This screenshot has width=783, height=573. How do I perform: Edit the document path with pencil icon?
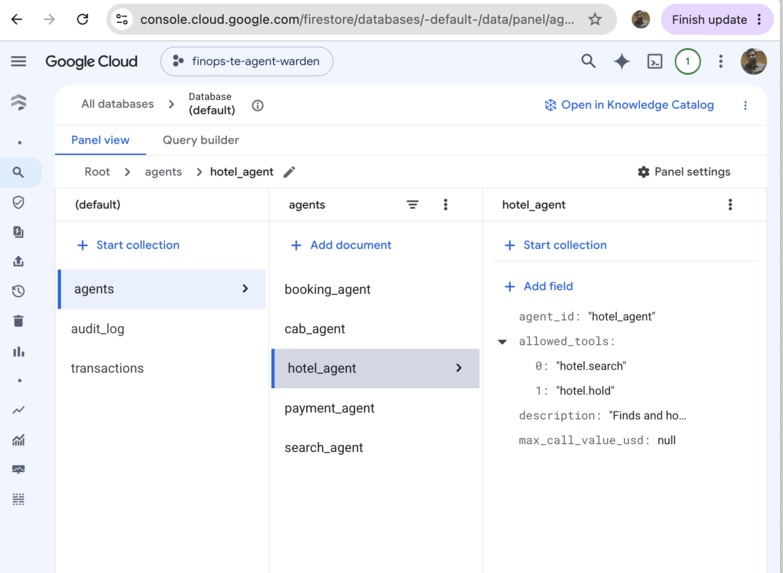tap(289, 172)
